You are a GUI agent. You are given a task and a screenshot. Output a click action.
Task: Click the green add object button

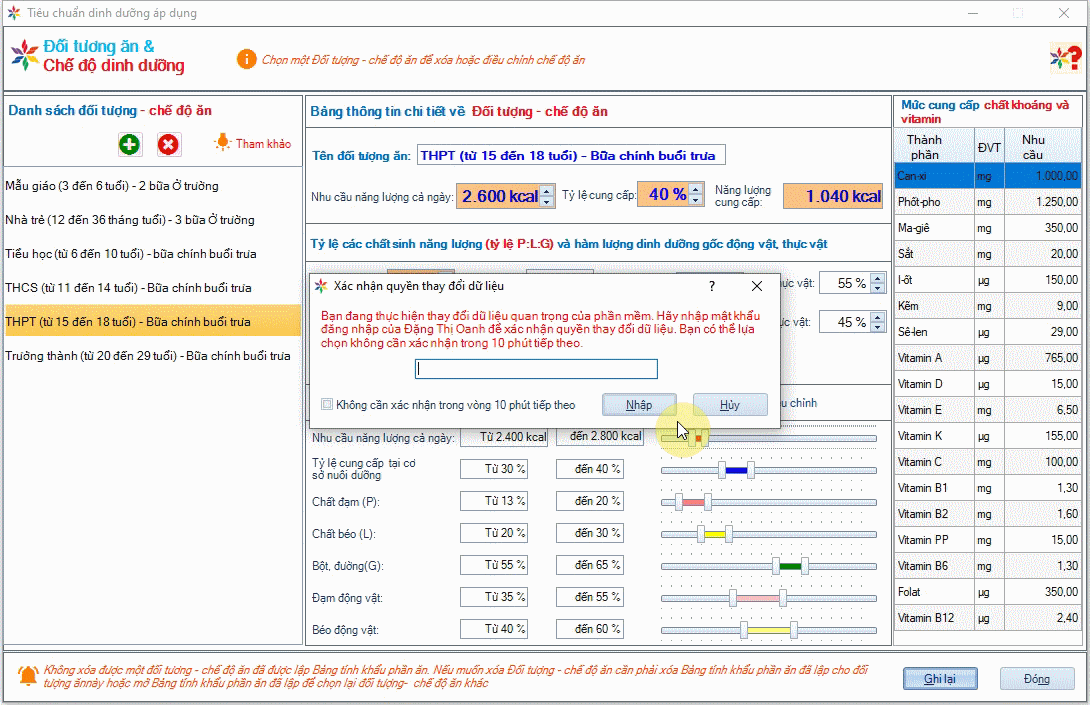click(x=129, y=145)
